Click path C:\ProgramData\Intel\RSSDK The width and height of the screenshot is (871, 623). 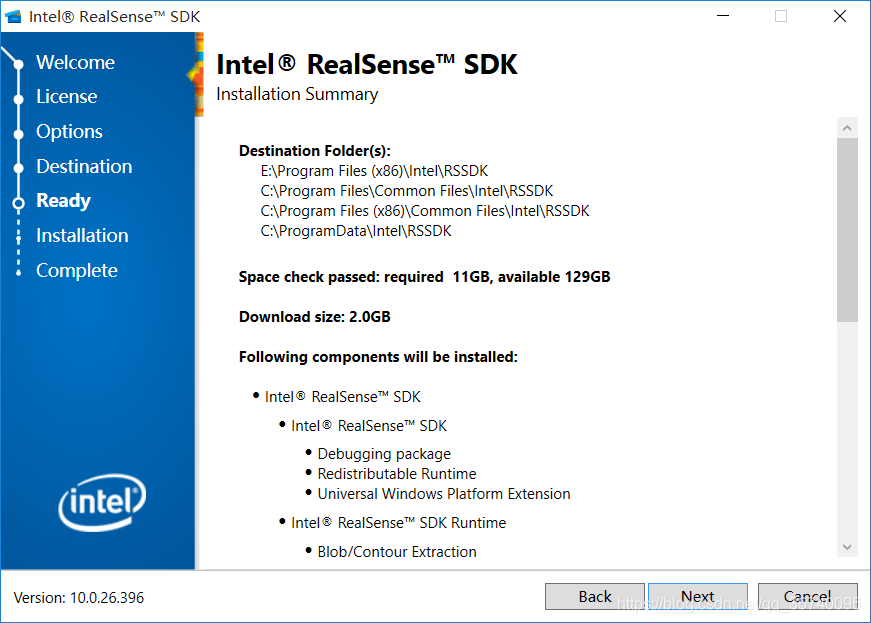(x=356, y=231)
